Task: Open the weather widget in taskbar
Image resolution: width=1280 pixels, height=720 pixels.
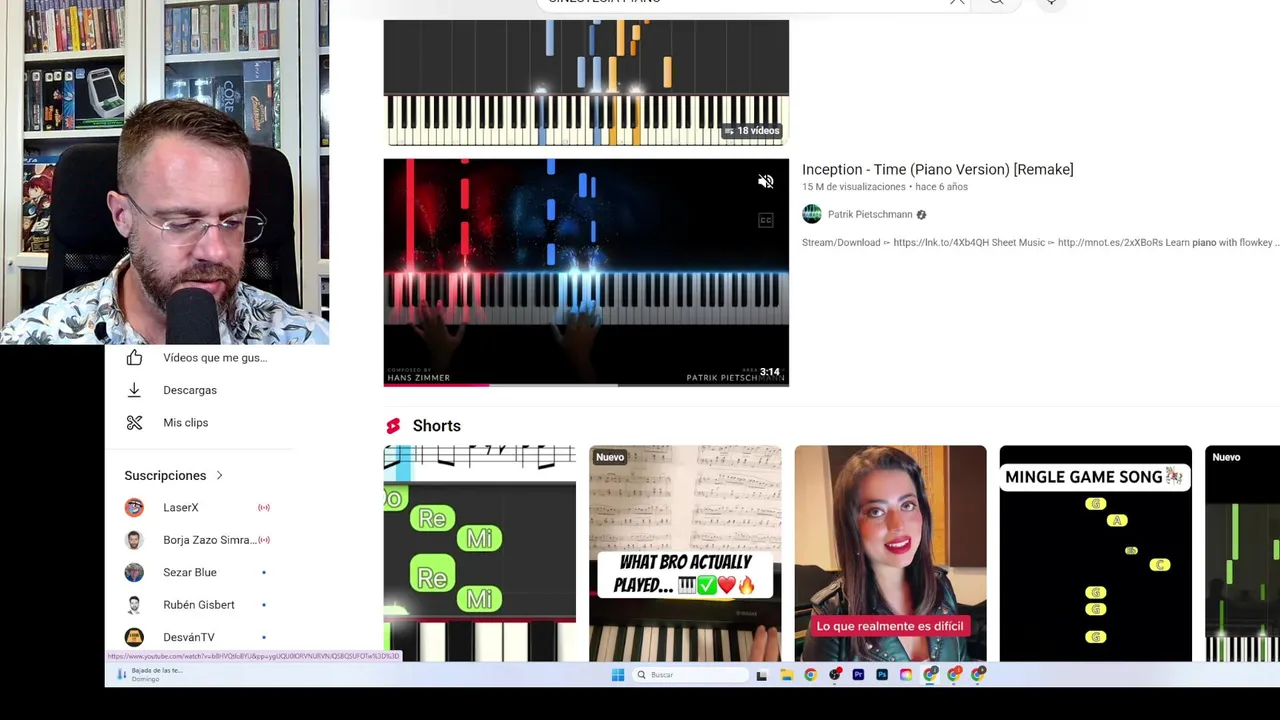Action: click(x=148, y=675)
